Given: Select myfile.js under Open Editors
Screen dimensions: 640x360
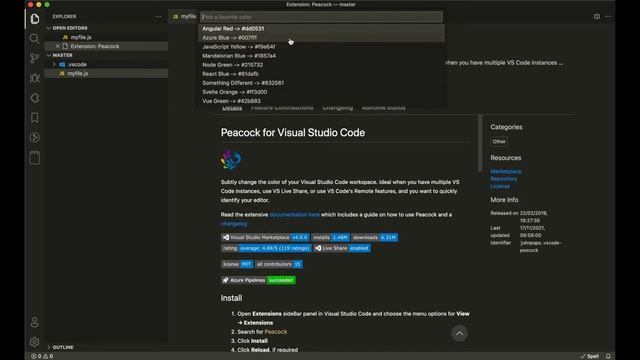Looking at the screenshot, I should 107,37.
